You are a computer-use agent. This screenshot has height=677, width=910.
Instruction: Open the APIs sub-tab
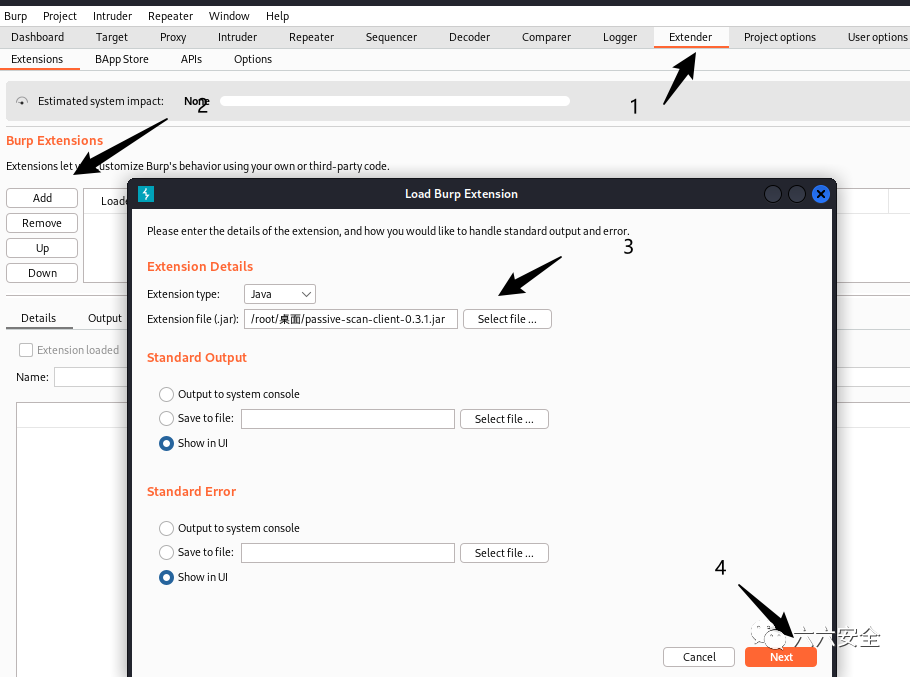pyautogui.click(x=192, y=59)
